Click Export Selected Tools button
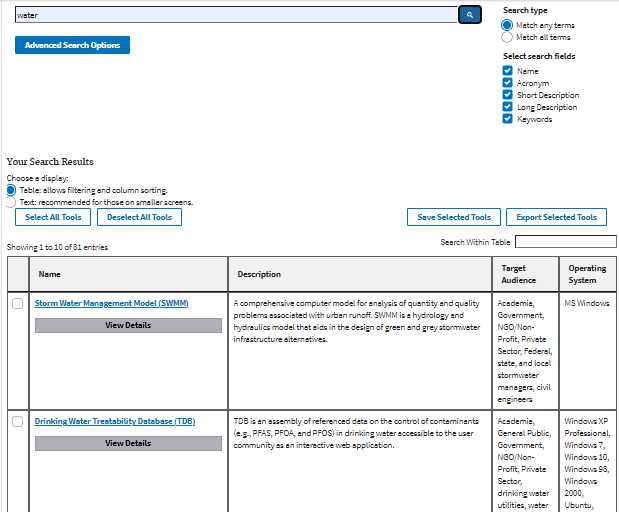 click(556, 217)
